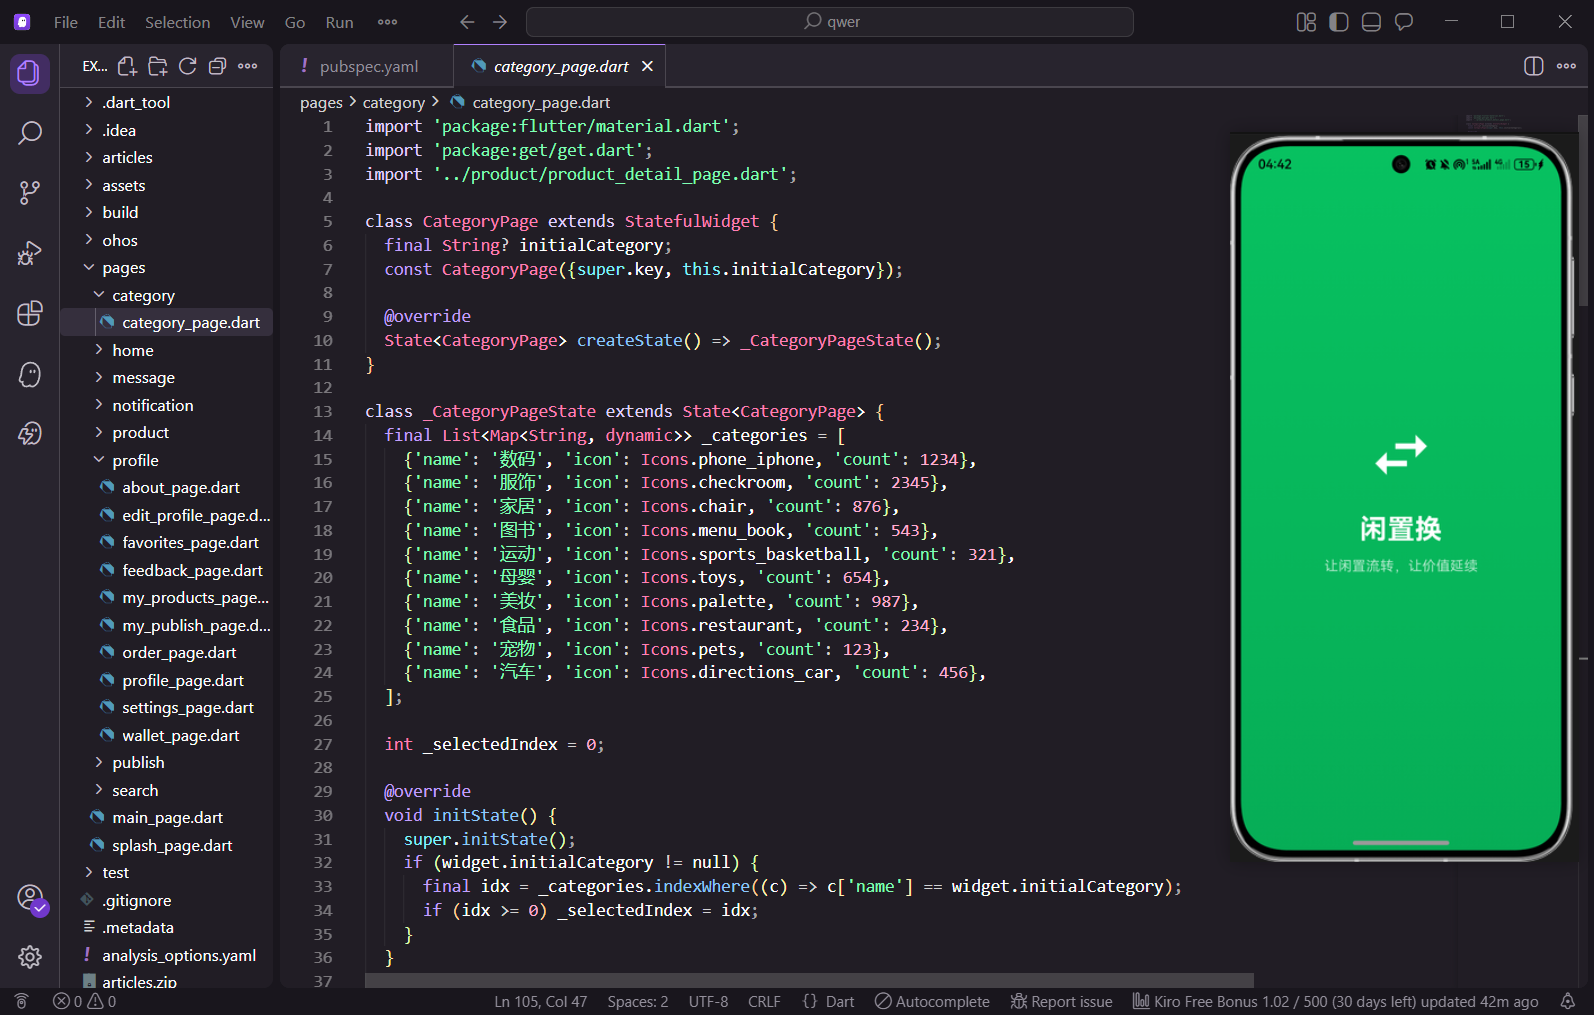This screenshot has height=1015, width=1594.
Task: Close the category_page.dart tab
Action: (x=647, y=66)
